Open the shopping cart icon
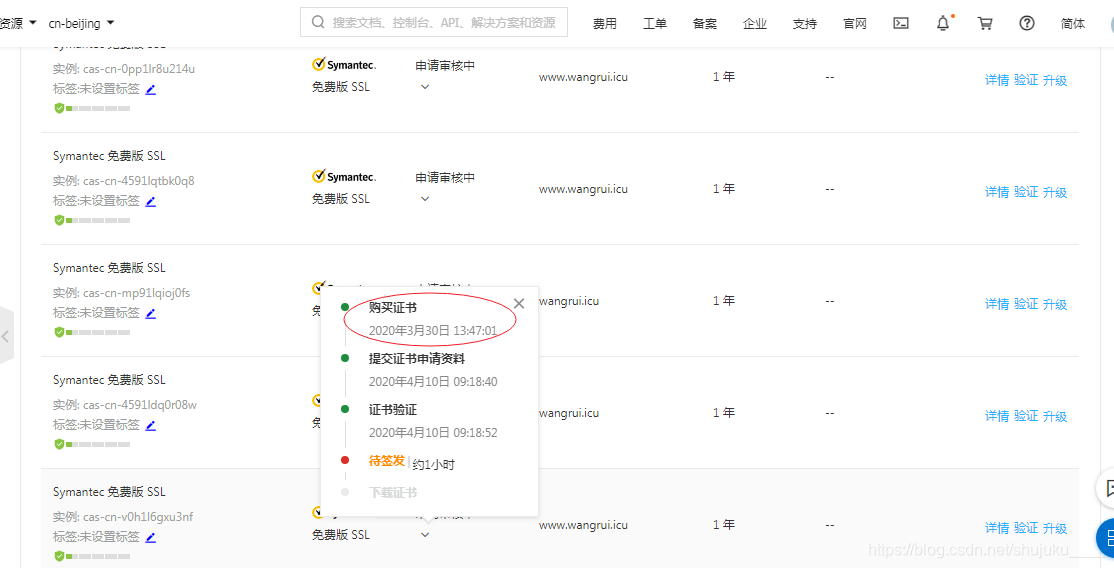Image resolution: width=1114 pixels, height=568 pixels. [x=985, y=23]
